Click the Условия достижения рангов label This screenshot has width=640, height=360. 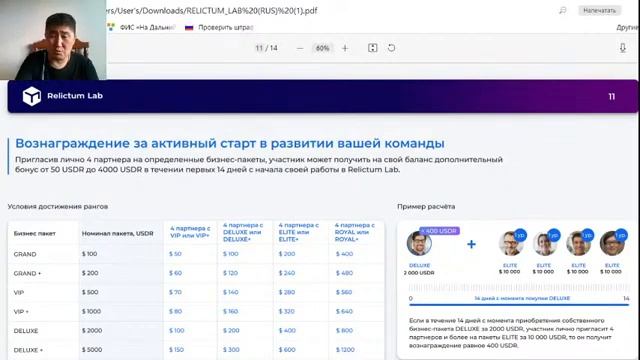click(x=58, y=207)
